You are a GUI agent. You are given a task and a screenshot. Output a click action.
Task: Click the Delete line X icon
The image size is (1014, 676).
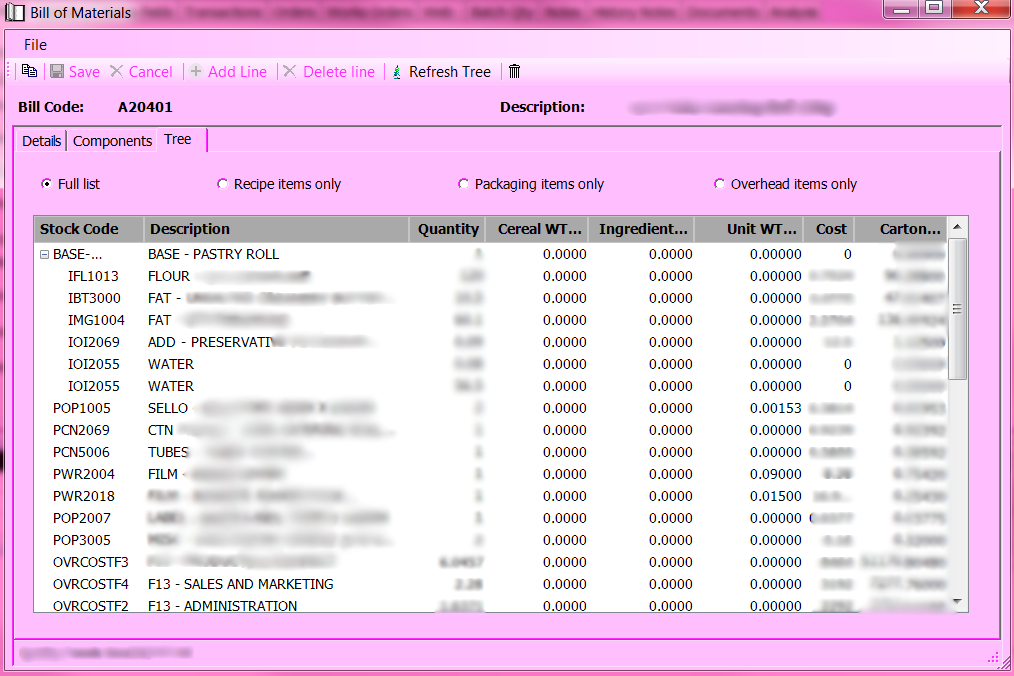click(290, 71)
